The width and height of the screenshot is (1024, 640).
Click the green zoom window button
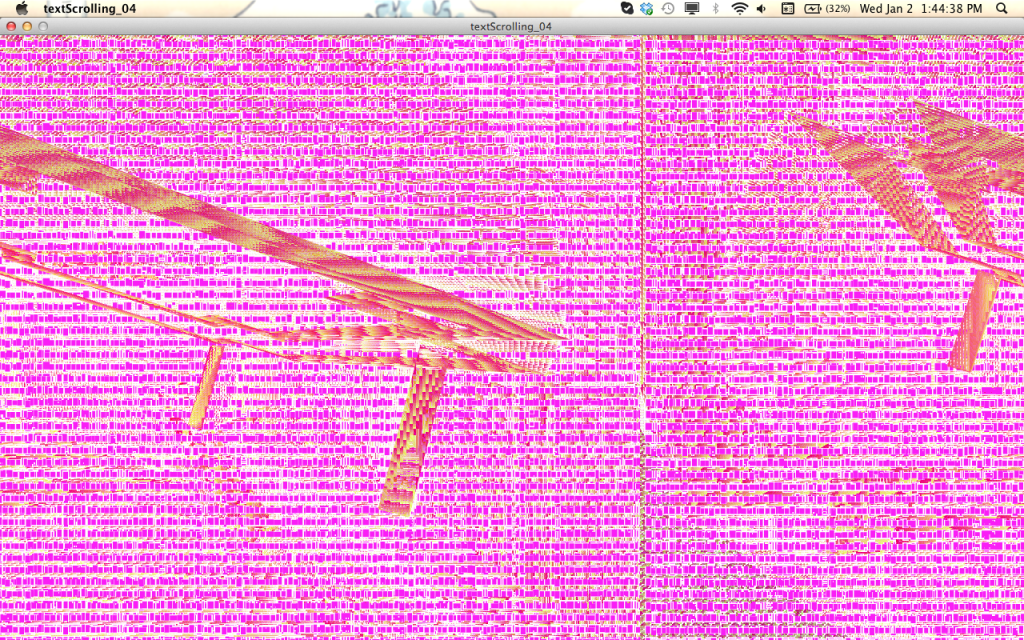tap(43, 26)
